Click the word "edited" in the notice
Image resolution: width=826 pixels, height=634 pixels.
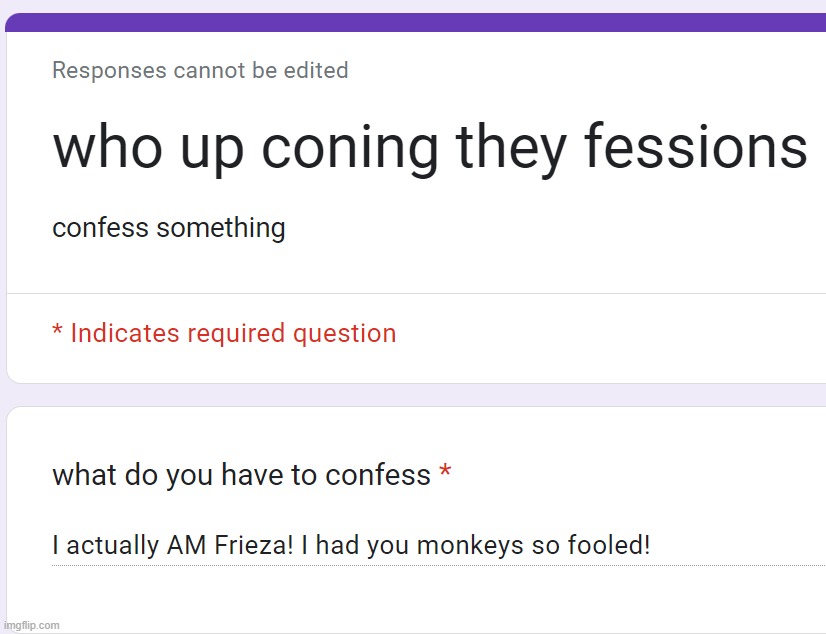316,70
